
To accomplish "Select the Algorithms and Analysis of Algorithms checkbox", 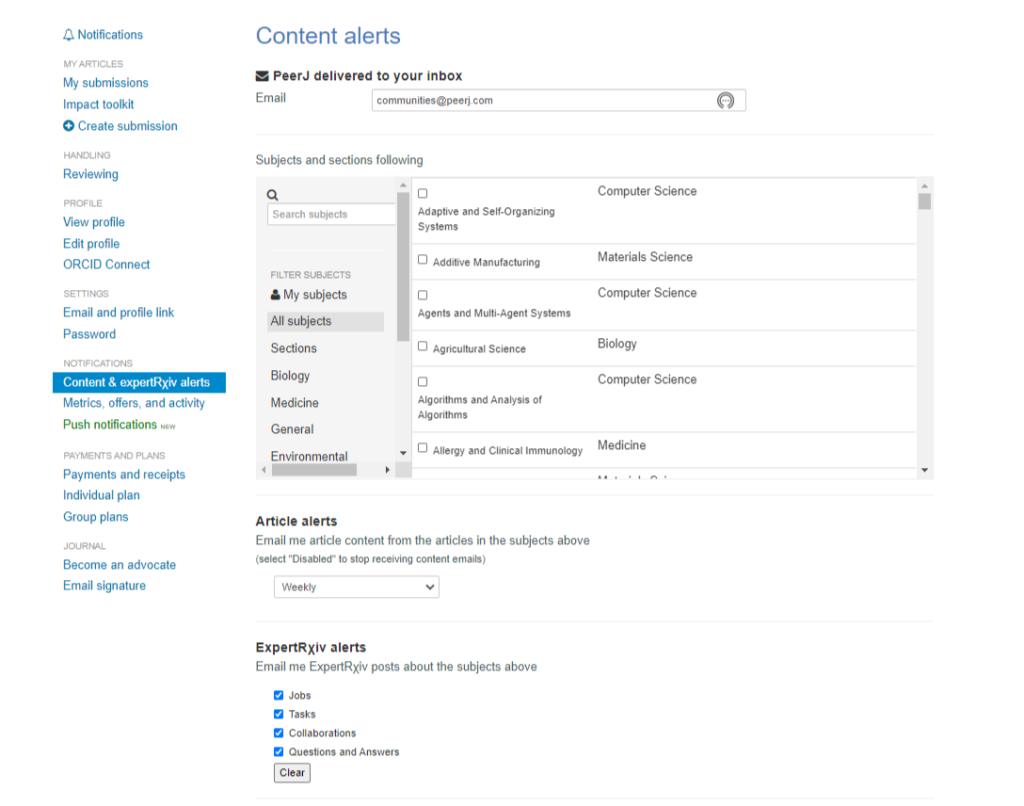I will pyautogui.click(x=423, y=381).
